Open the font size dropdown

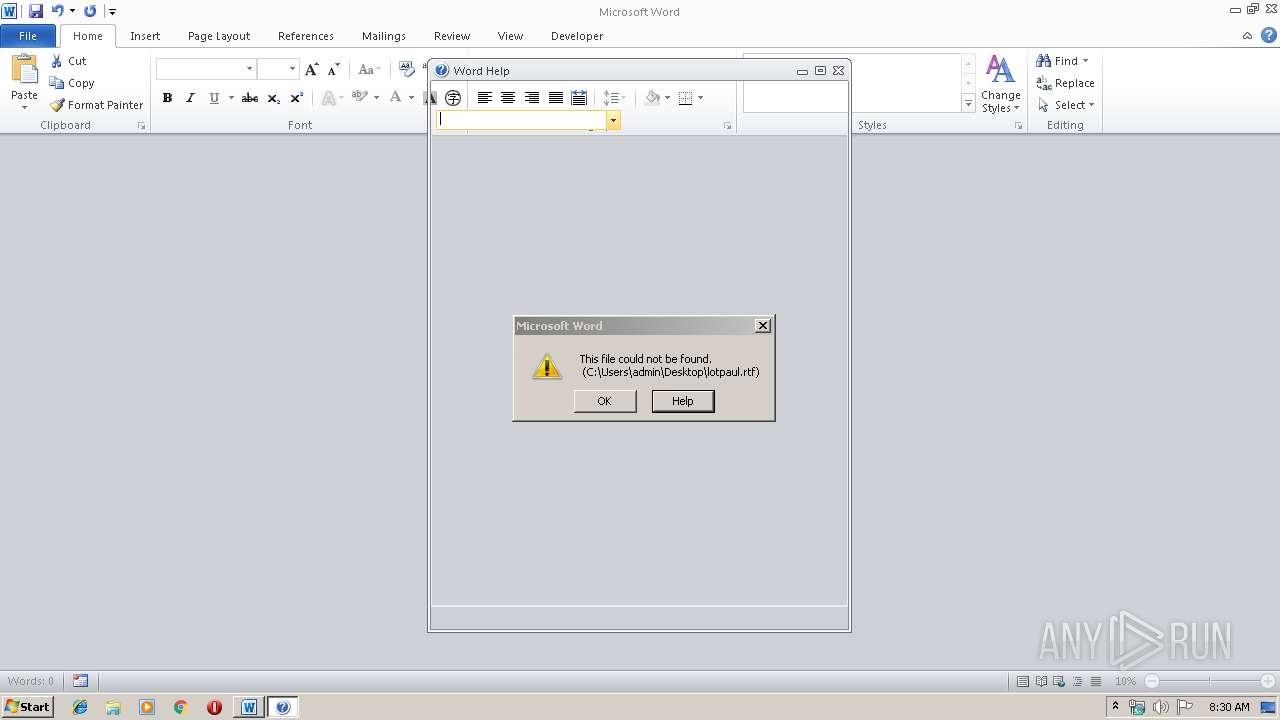pyautogui.click(x=292, y=69)
